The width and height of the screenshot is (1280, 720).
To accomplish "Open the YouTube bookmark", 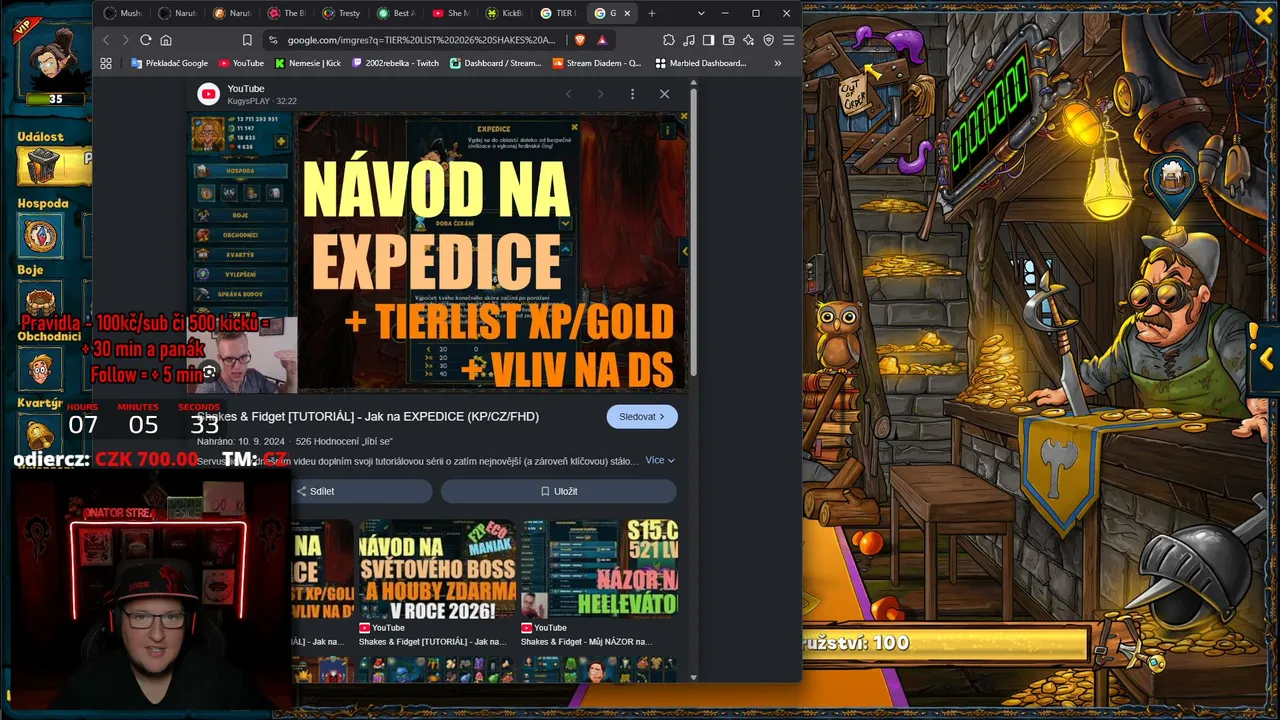I will coord(241,63).
